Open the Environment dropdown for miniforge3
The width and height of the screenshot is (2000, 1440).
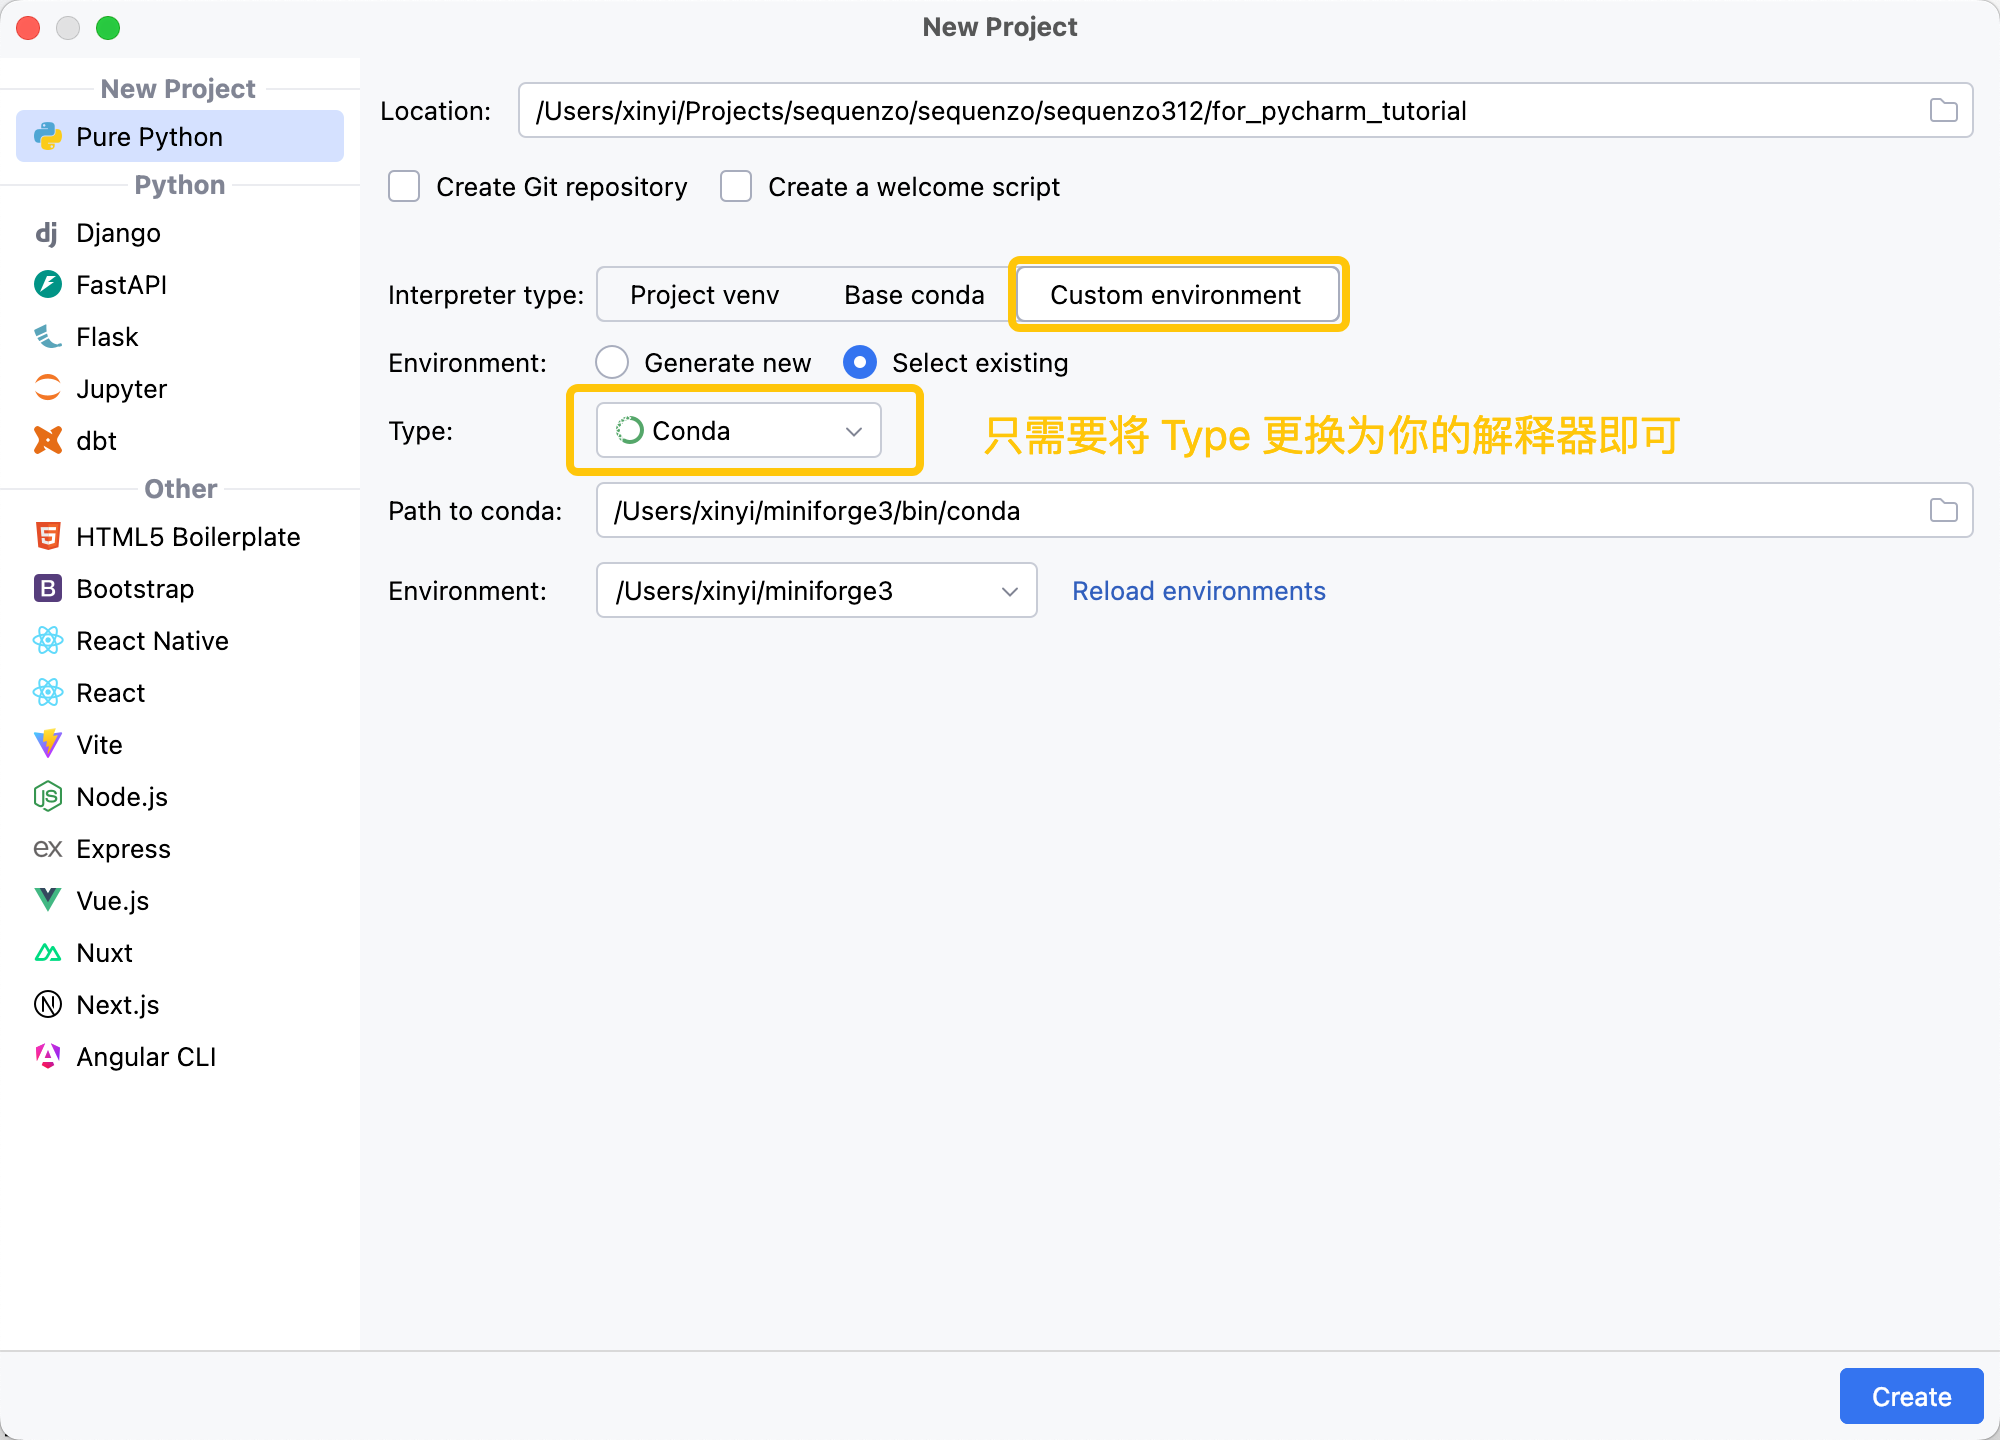tap(815, 590)
